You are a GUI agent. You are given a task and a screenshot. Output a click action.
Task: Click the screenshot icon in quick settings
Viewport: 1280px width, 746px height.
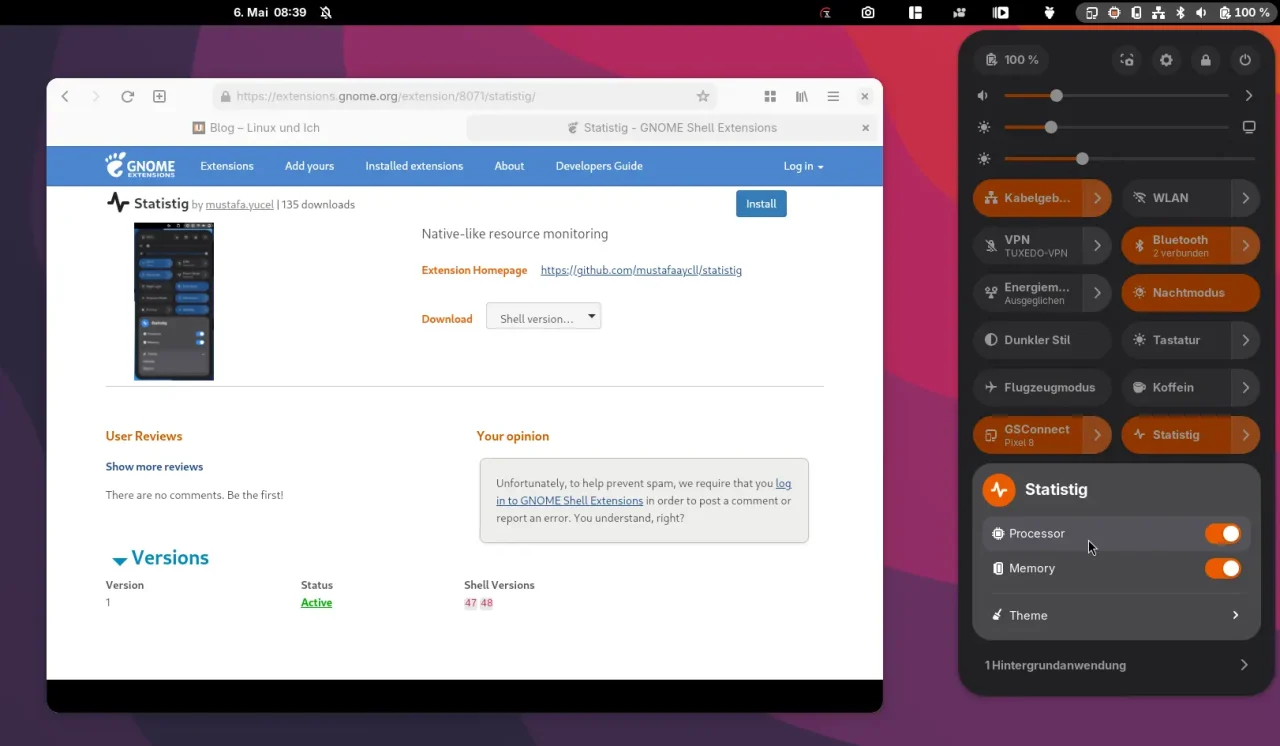tap(1127, 60)
